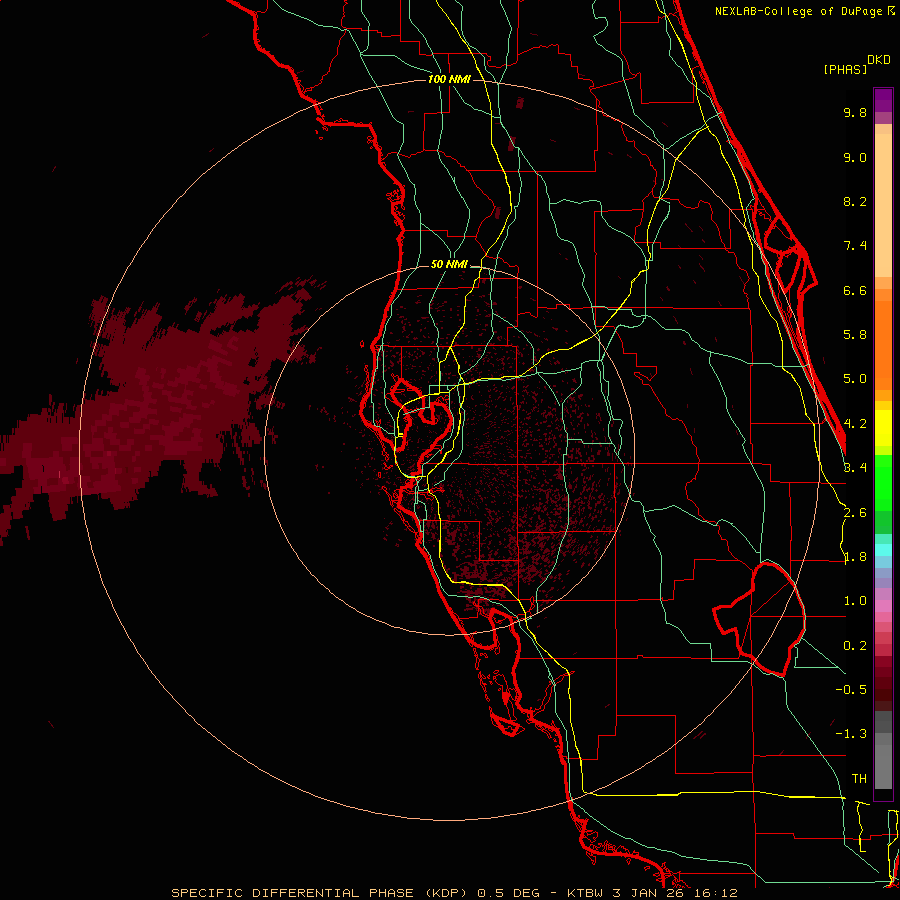Viewport: 900px width, 900px height.
Task: Click the 4.2 color scale value
Action: [855, 424]
